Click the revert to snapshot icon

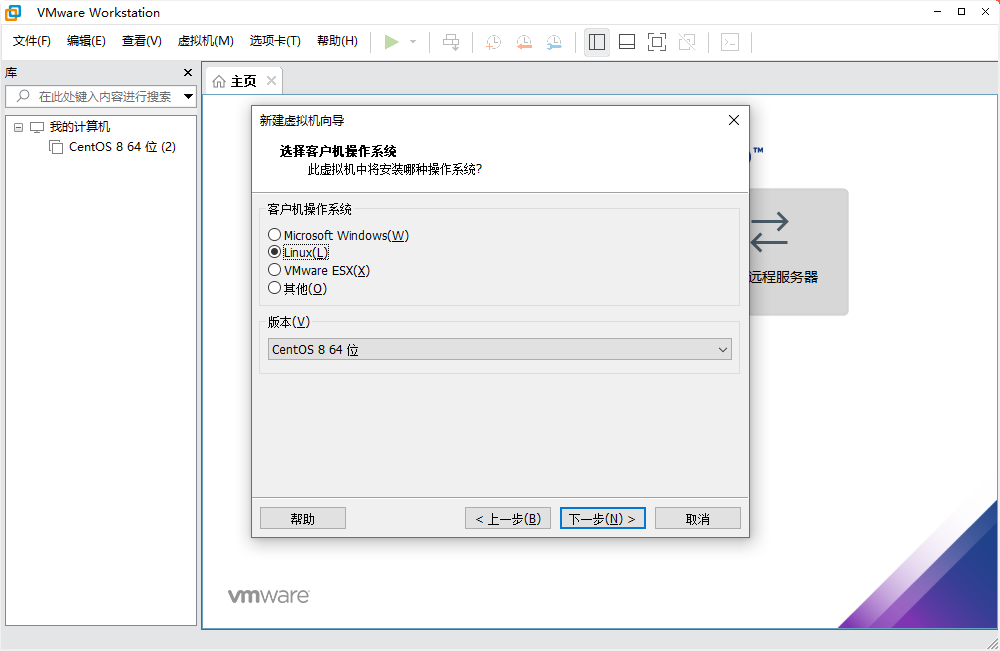tap(524, 42)
